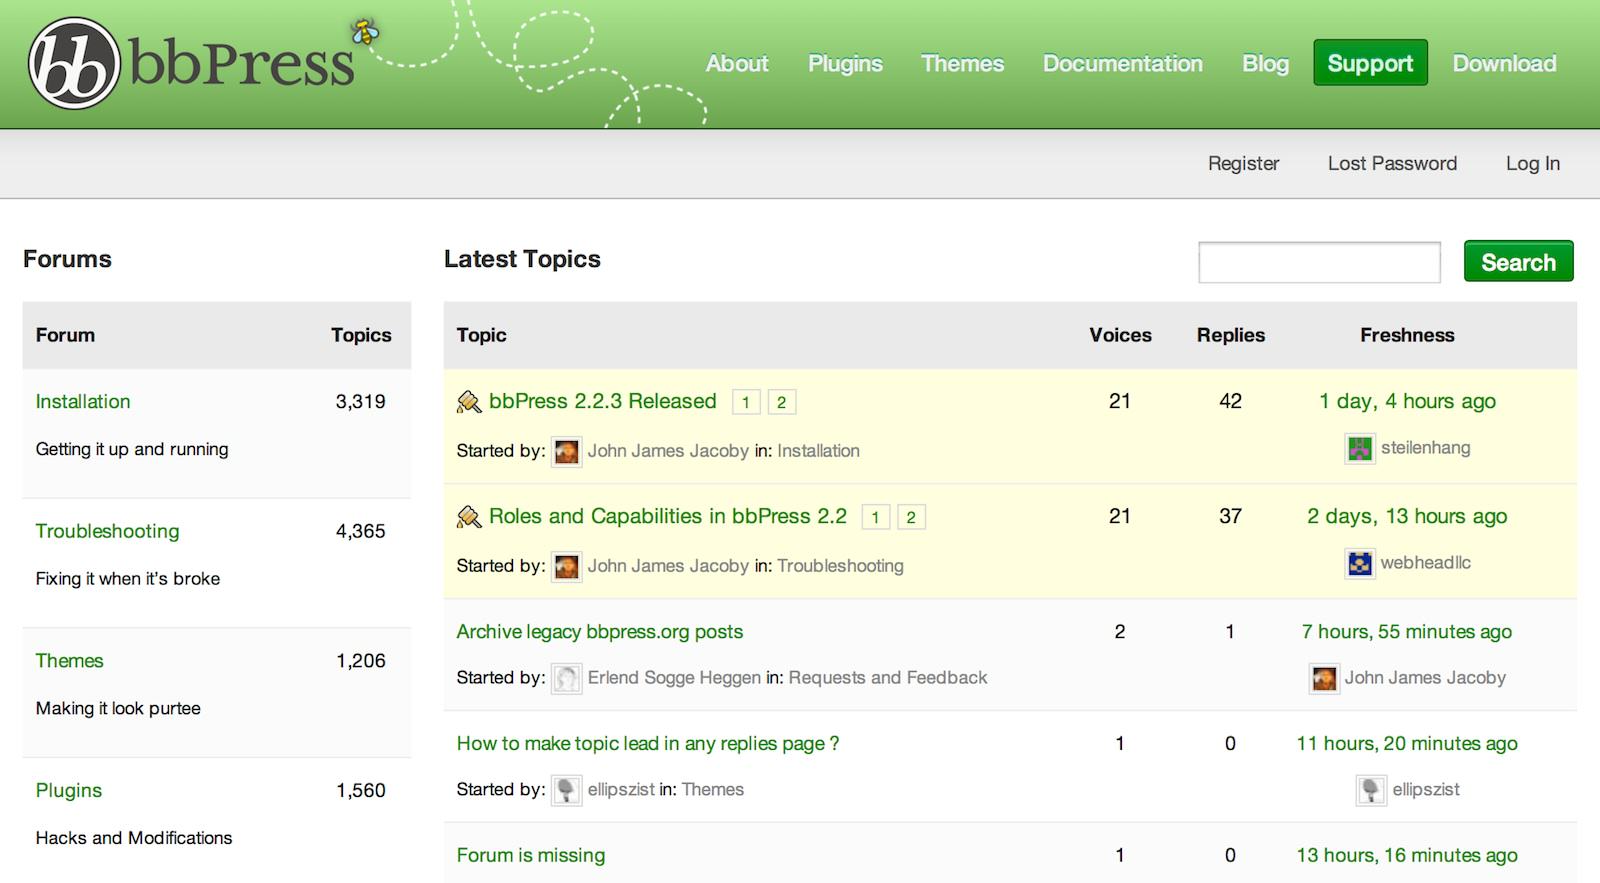Click the pin icon beside Roles and Capabilities
This screenshot has width=1600, height=883.
pos(469,517)
